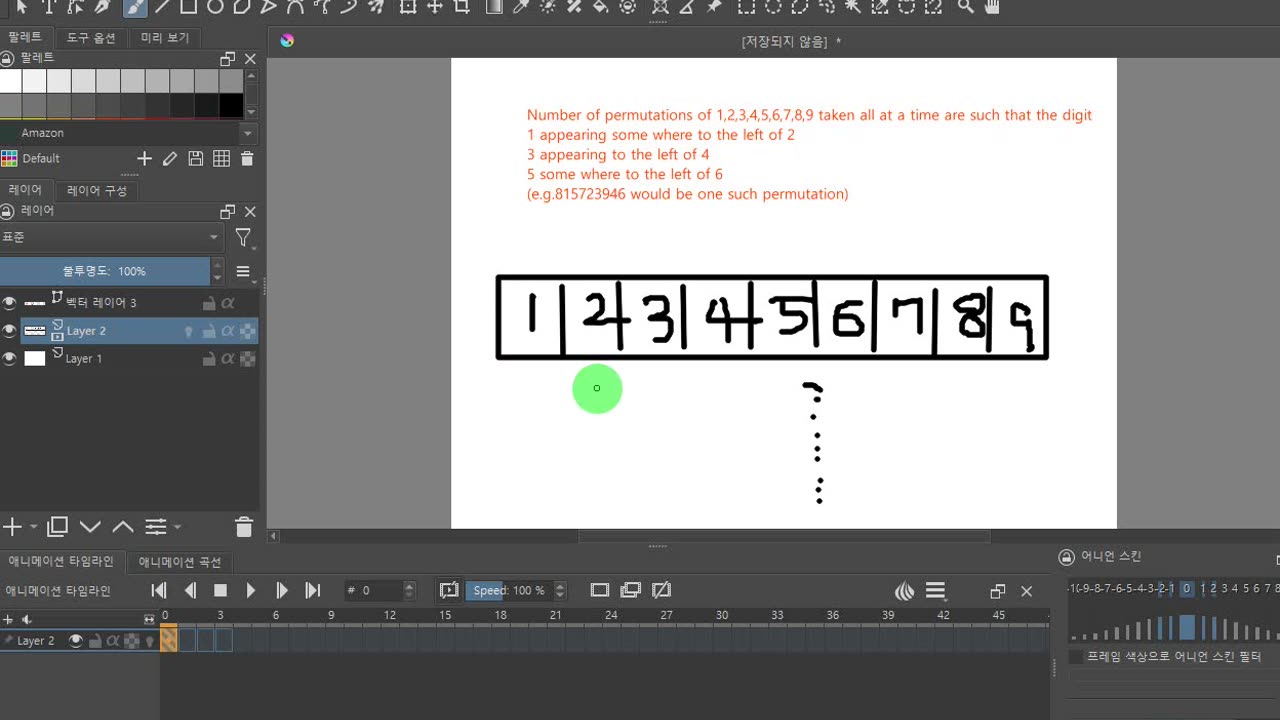1280x720 pixels.
Task: Delete color from palette with trash icon
Action: point(247,158)
